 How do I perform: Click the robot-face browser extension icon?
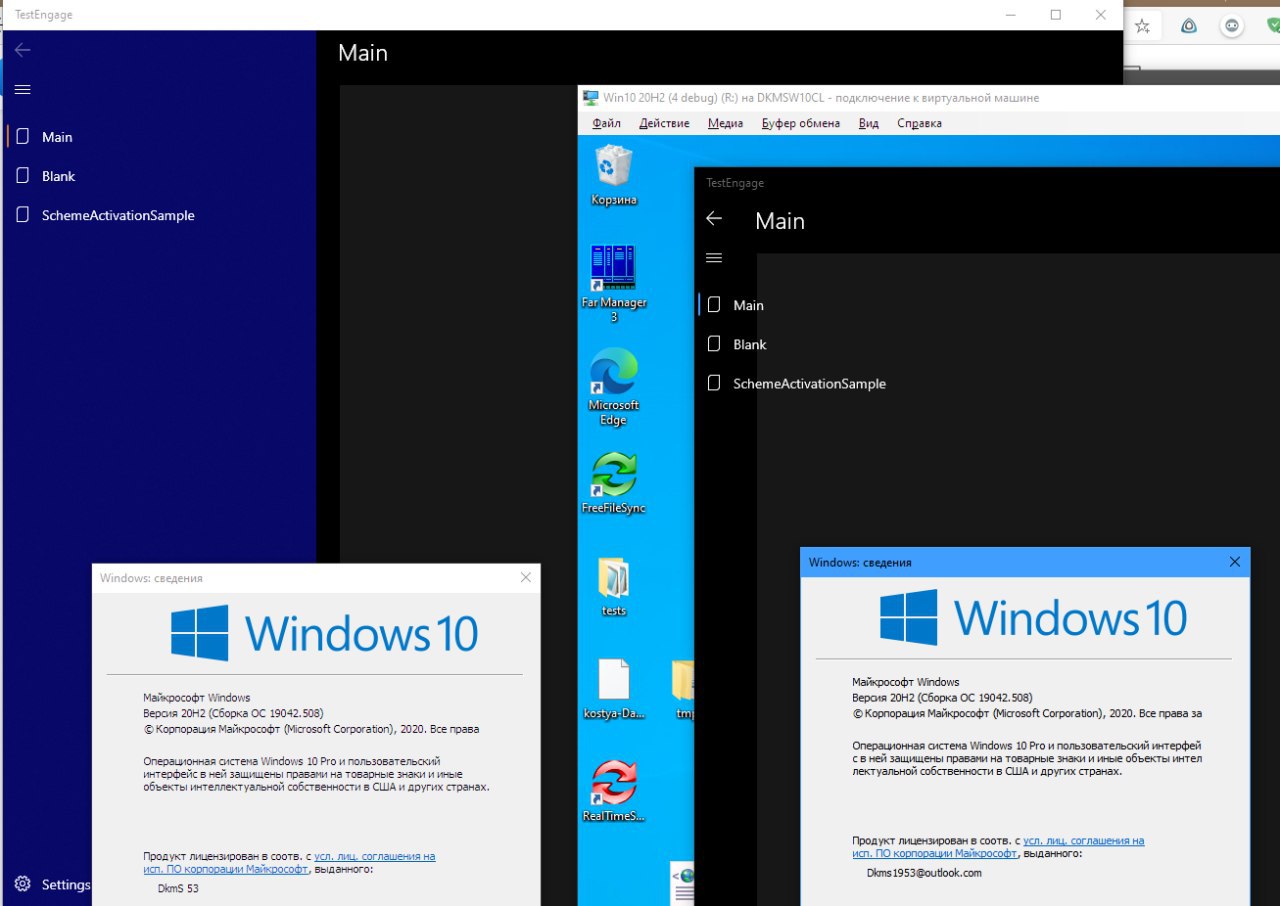pyautogui.click(x=1232, y=27)
